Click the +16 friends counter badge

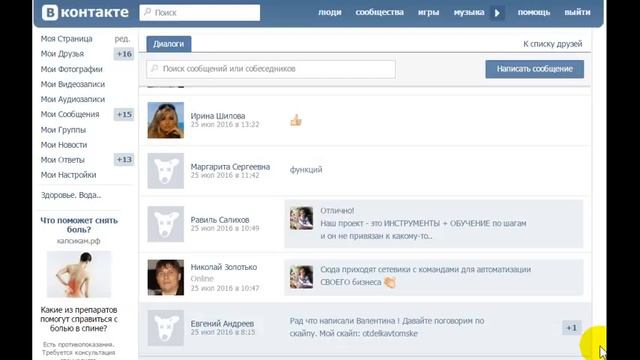point(124,54)
